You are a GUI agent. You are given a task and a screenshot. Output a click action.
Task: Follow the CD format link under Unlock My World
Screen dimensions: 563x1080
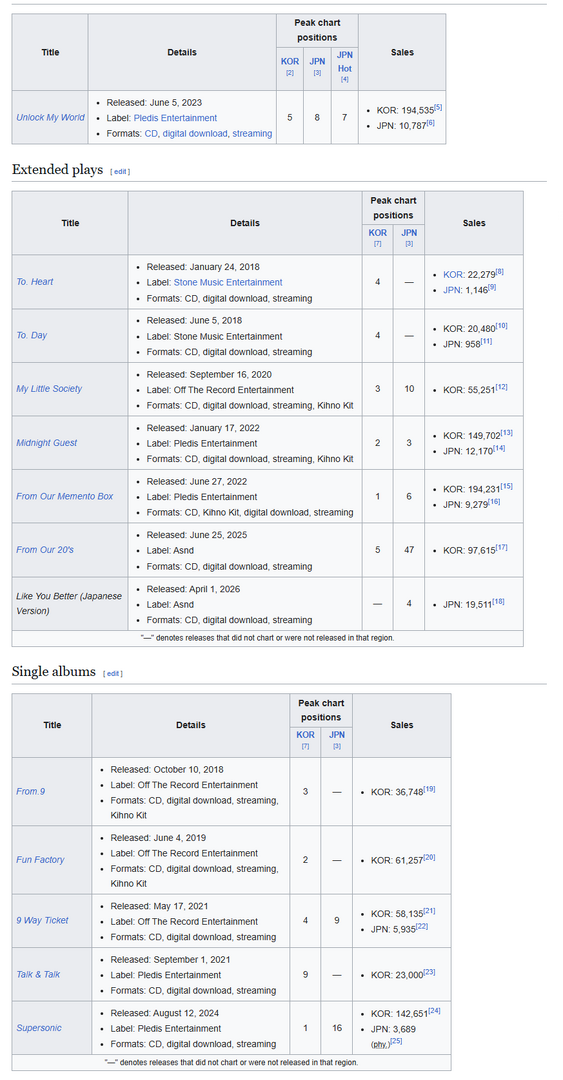click(151, 134)
